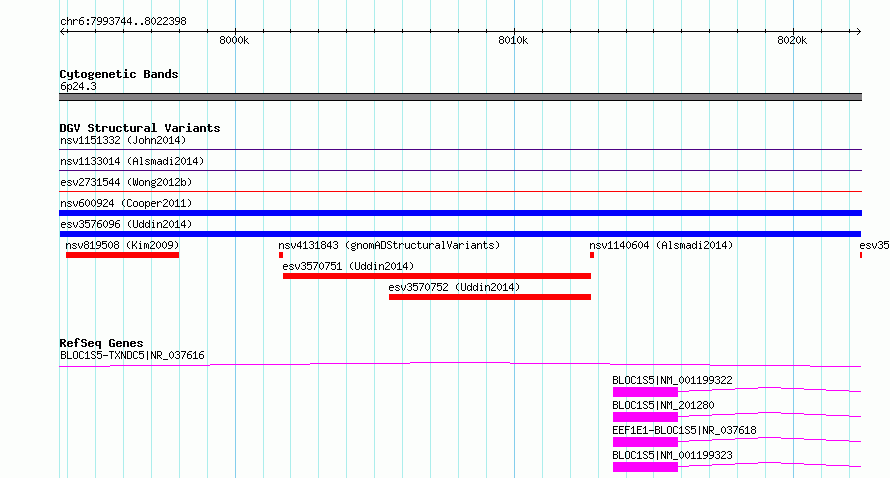Click the magenta exon of BLOC1S5|NM_201280
The width and height of the screenshot is (890, 478).
(645, 417)
